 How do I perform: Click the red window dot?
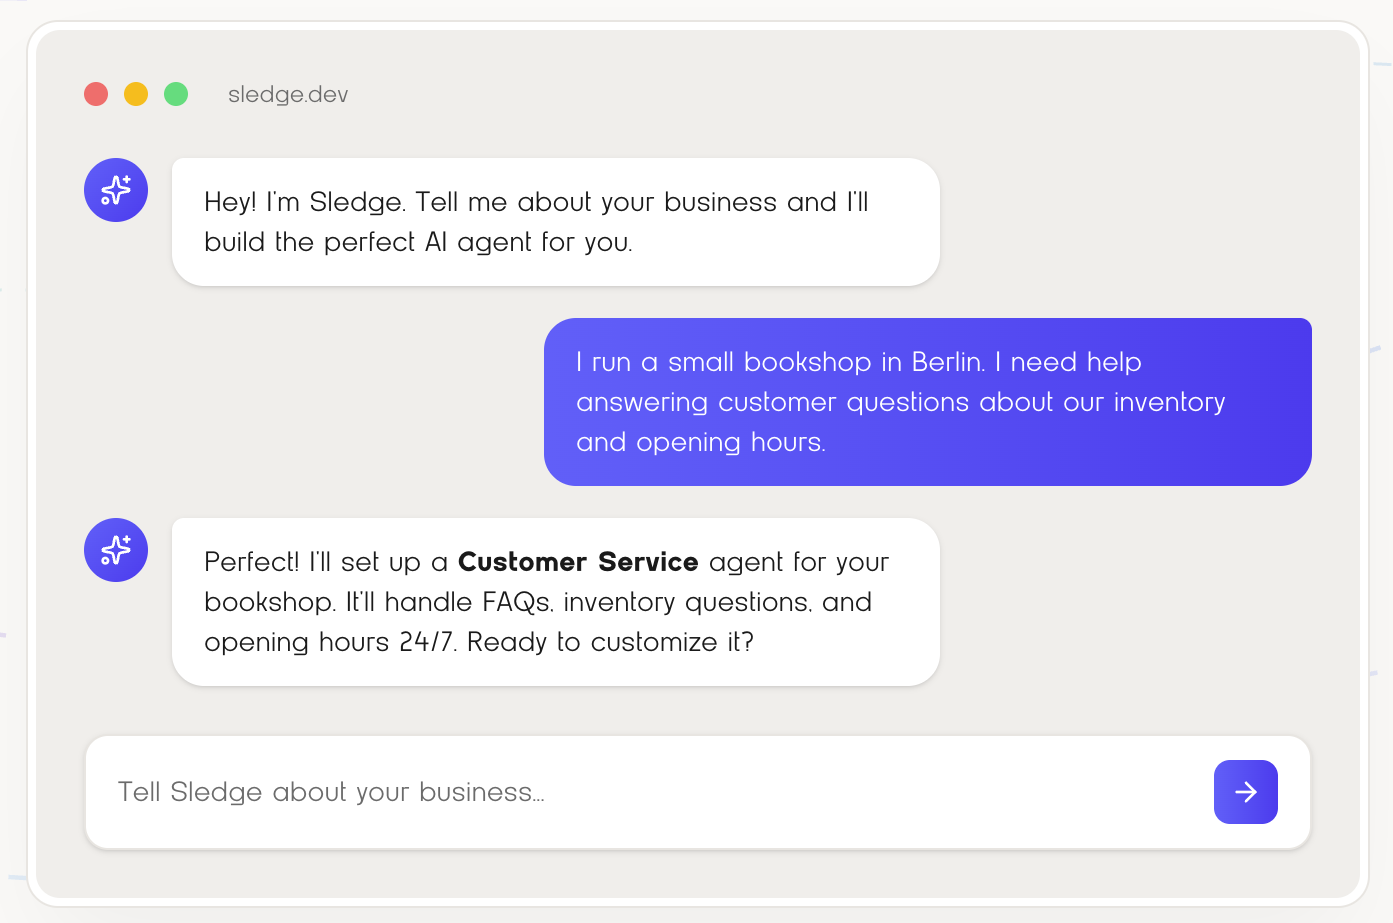(x=96, y=94)
